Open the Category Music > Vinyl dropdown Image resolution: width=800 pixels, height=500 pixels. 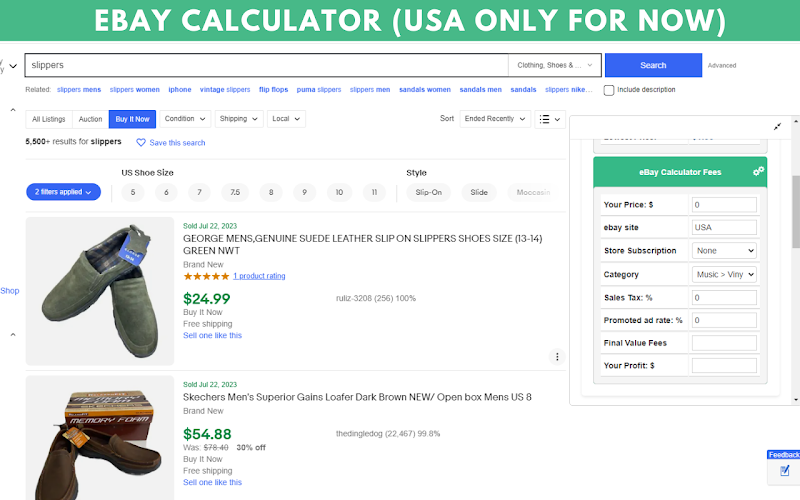click(x=724, y=274)
